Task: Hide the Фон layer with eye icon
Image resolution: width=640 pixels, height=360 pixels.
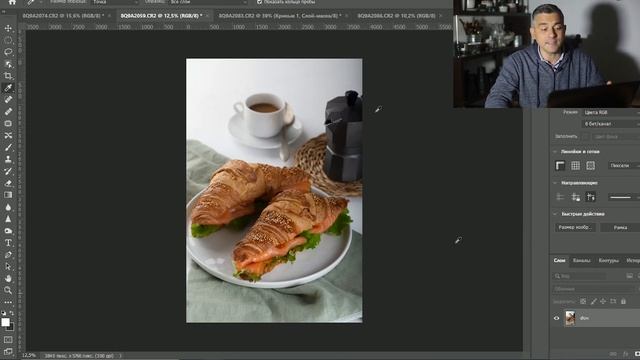Action: pyautogui.click(x=556, y=318)
